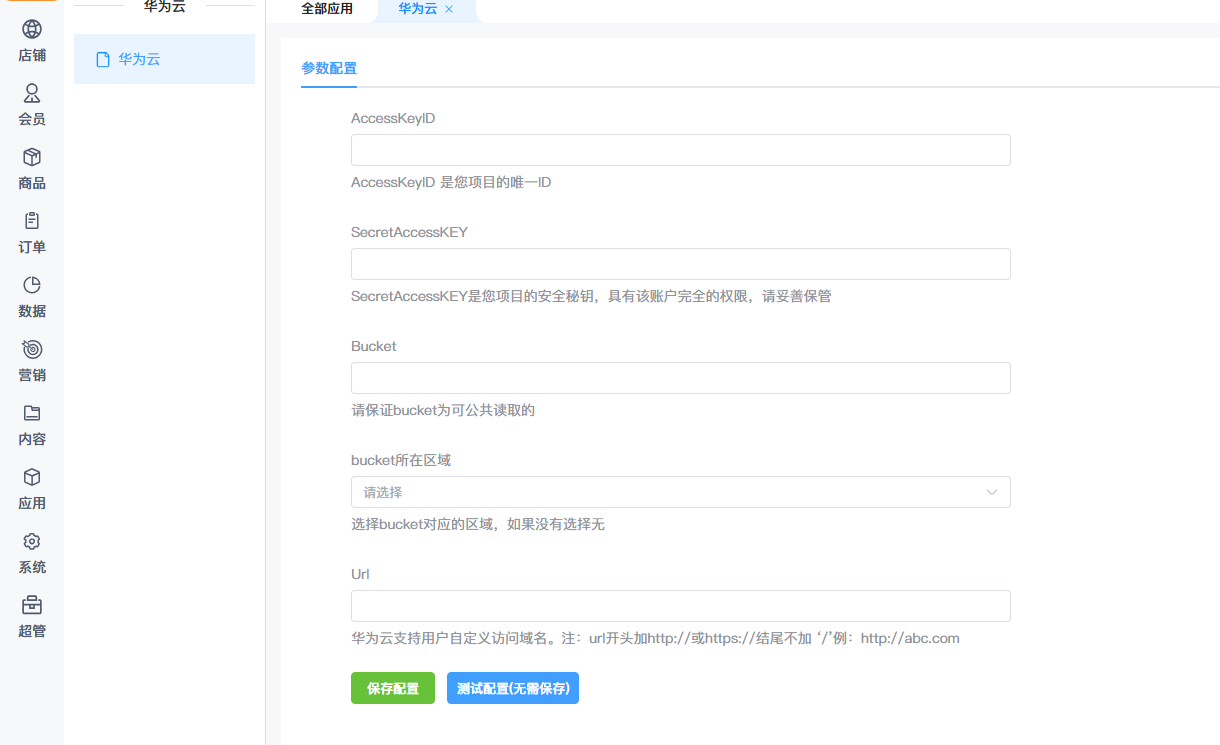Viewport: 1220px width, 745px height.
Task: Open the 内容 content folder icon
Action: 32,413
